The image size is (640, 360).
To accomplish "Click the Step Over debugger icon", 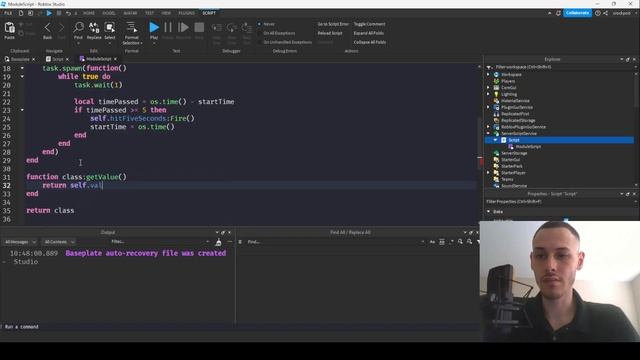I will [x=232, y=28].
